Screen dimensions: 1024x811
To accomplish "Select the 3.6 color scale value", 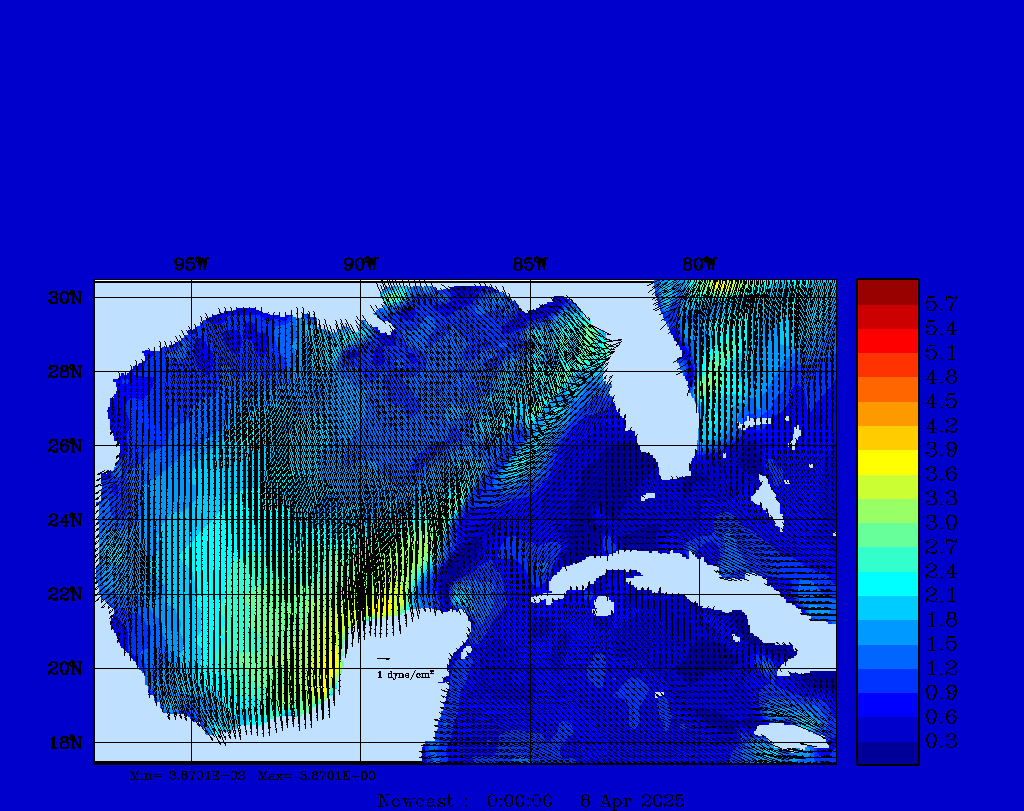I will [941, 474].
